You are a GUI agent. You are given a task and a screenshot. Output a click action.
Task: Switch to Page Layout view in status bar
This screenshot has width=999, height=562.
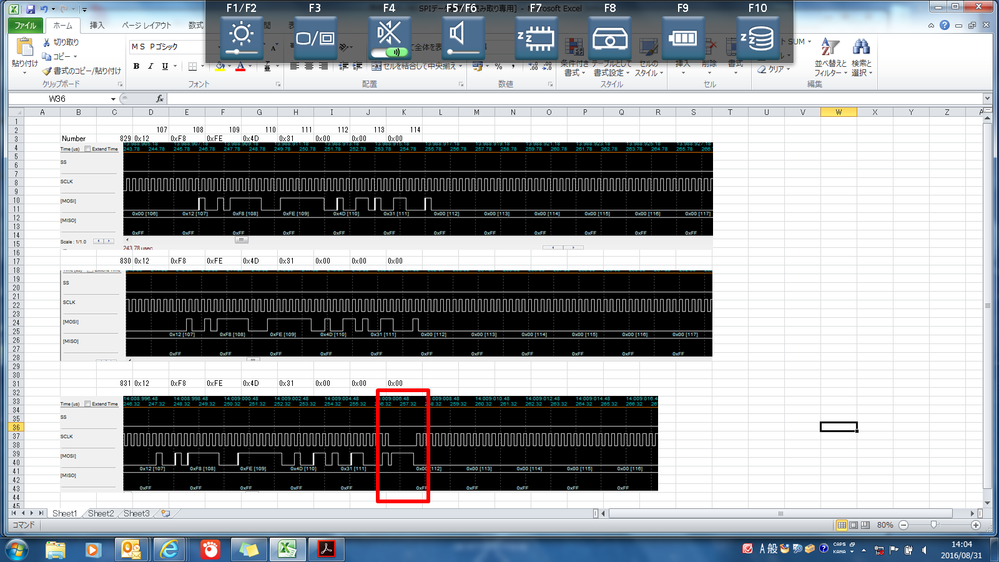pos(854,525)
